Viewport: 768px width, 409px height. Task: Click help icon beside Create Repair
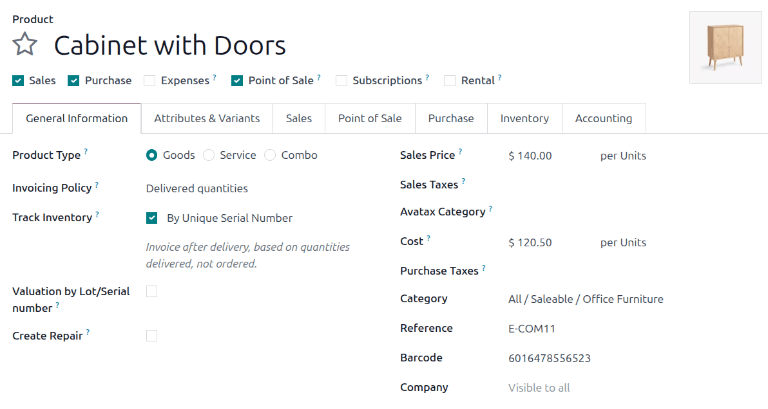[87, 332]
